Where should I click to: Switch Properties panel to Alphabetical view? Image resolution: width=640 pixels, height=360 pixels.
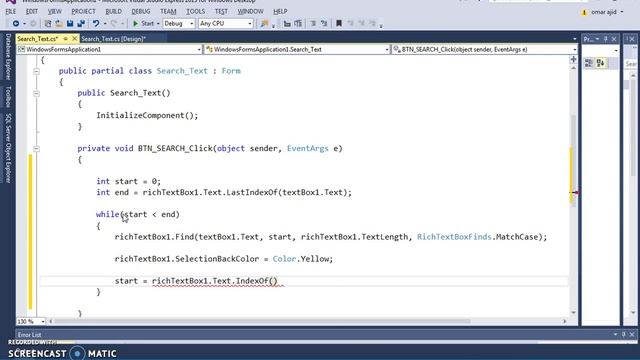(600, 63)
